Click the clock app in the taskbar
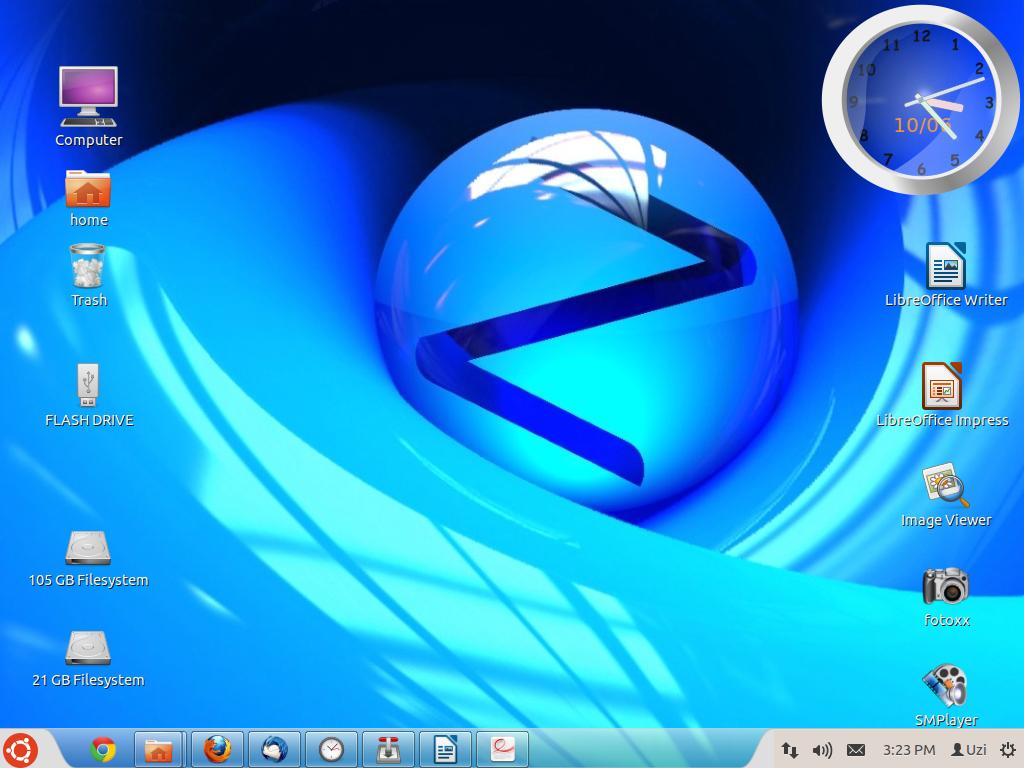 click(x=331, y=749)
